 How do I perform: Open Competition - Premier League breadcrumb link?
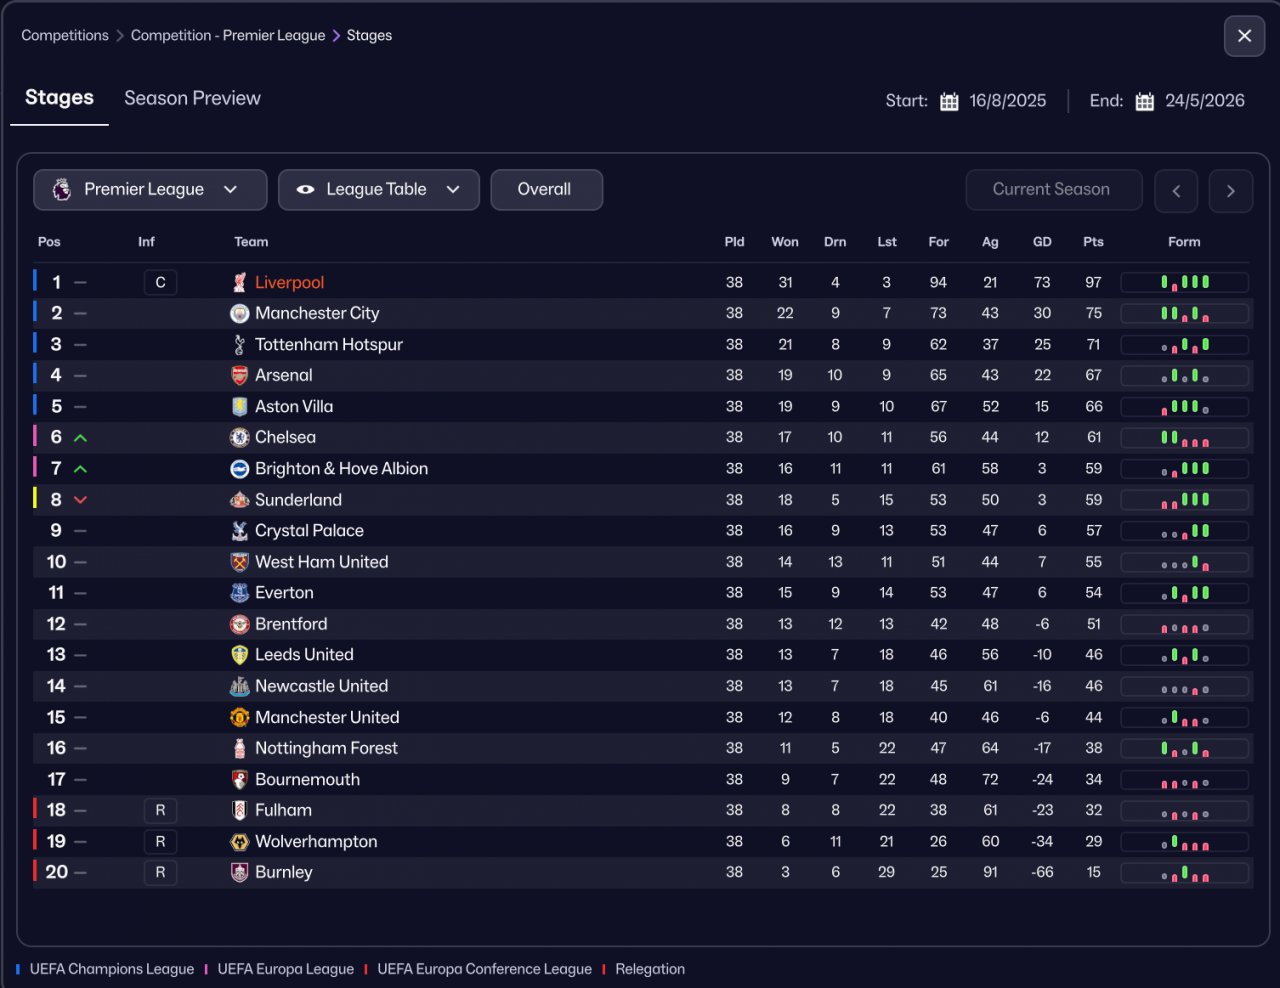coord(228,36)
